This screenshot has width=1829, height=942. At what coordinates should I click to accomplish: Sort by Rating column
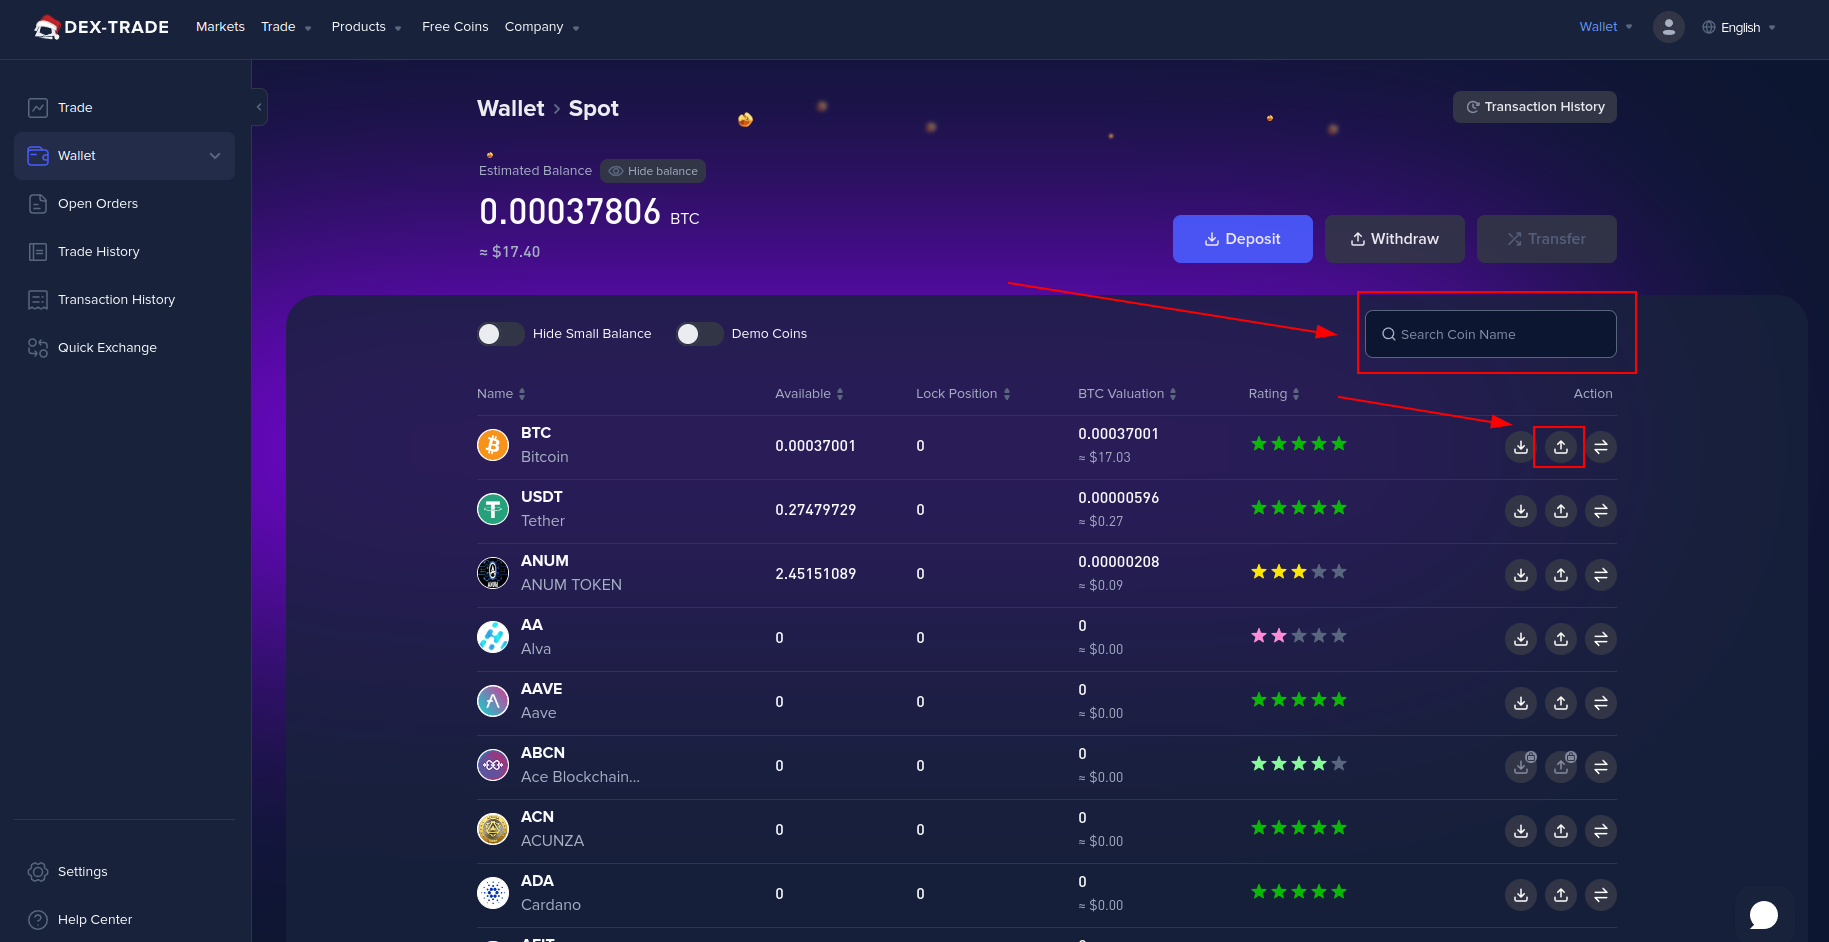[1274, 394]
